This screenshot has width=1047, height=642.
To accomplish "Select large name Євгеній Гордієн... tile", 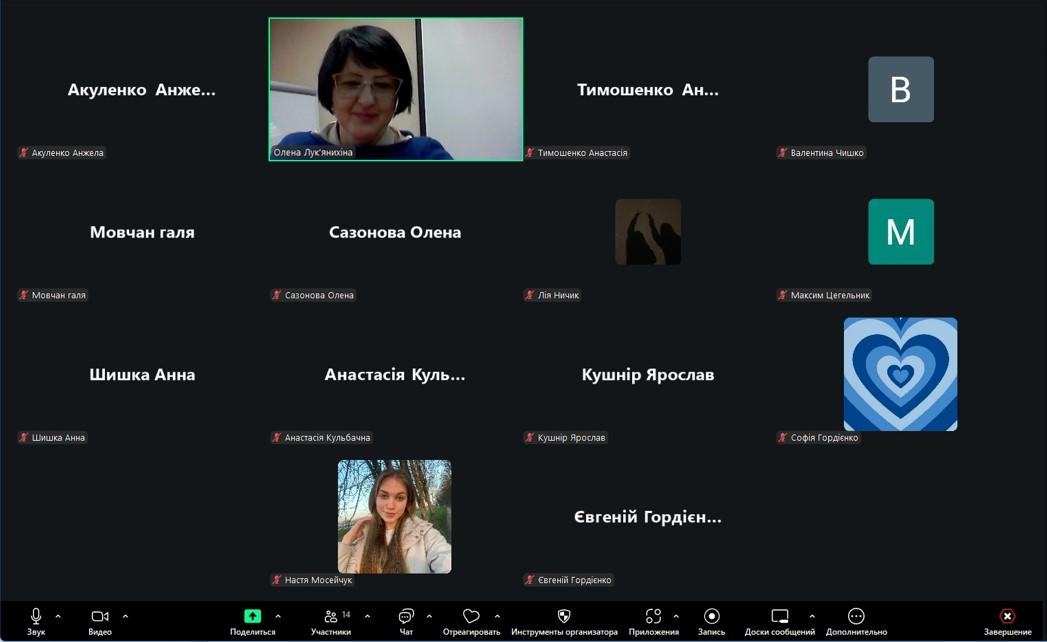I will click(x=648, y=517).
